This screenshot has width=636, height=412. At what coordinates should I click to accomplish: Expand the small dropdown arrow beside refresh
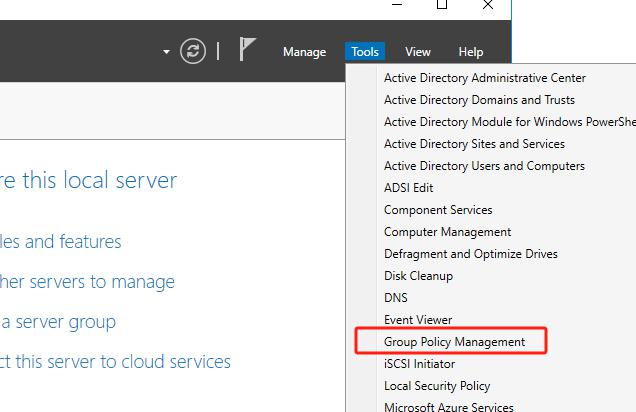[166, 52]
